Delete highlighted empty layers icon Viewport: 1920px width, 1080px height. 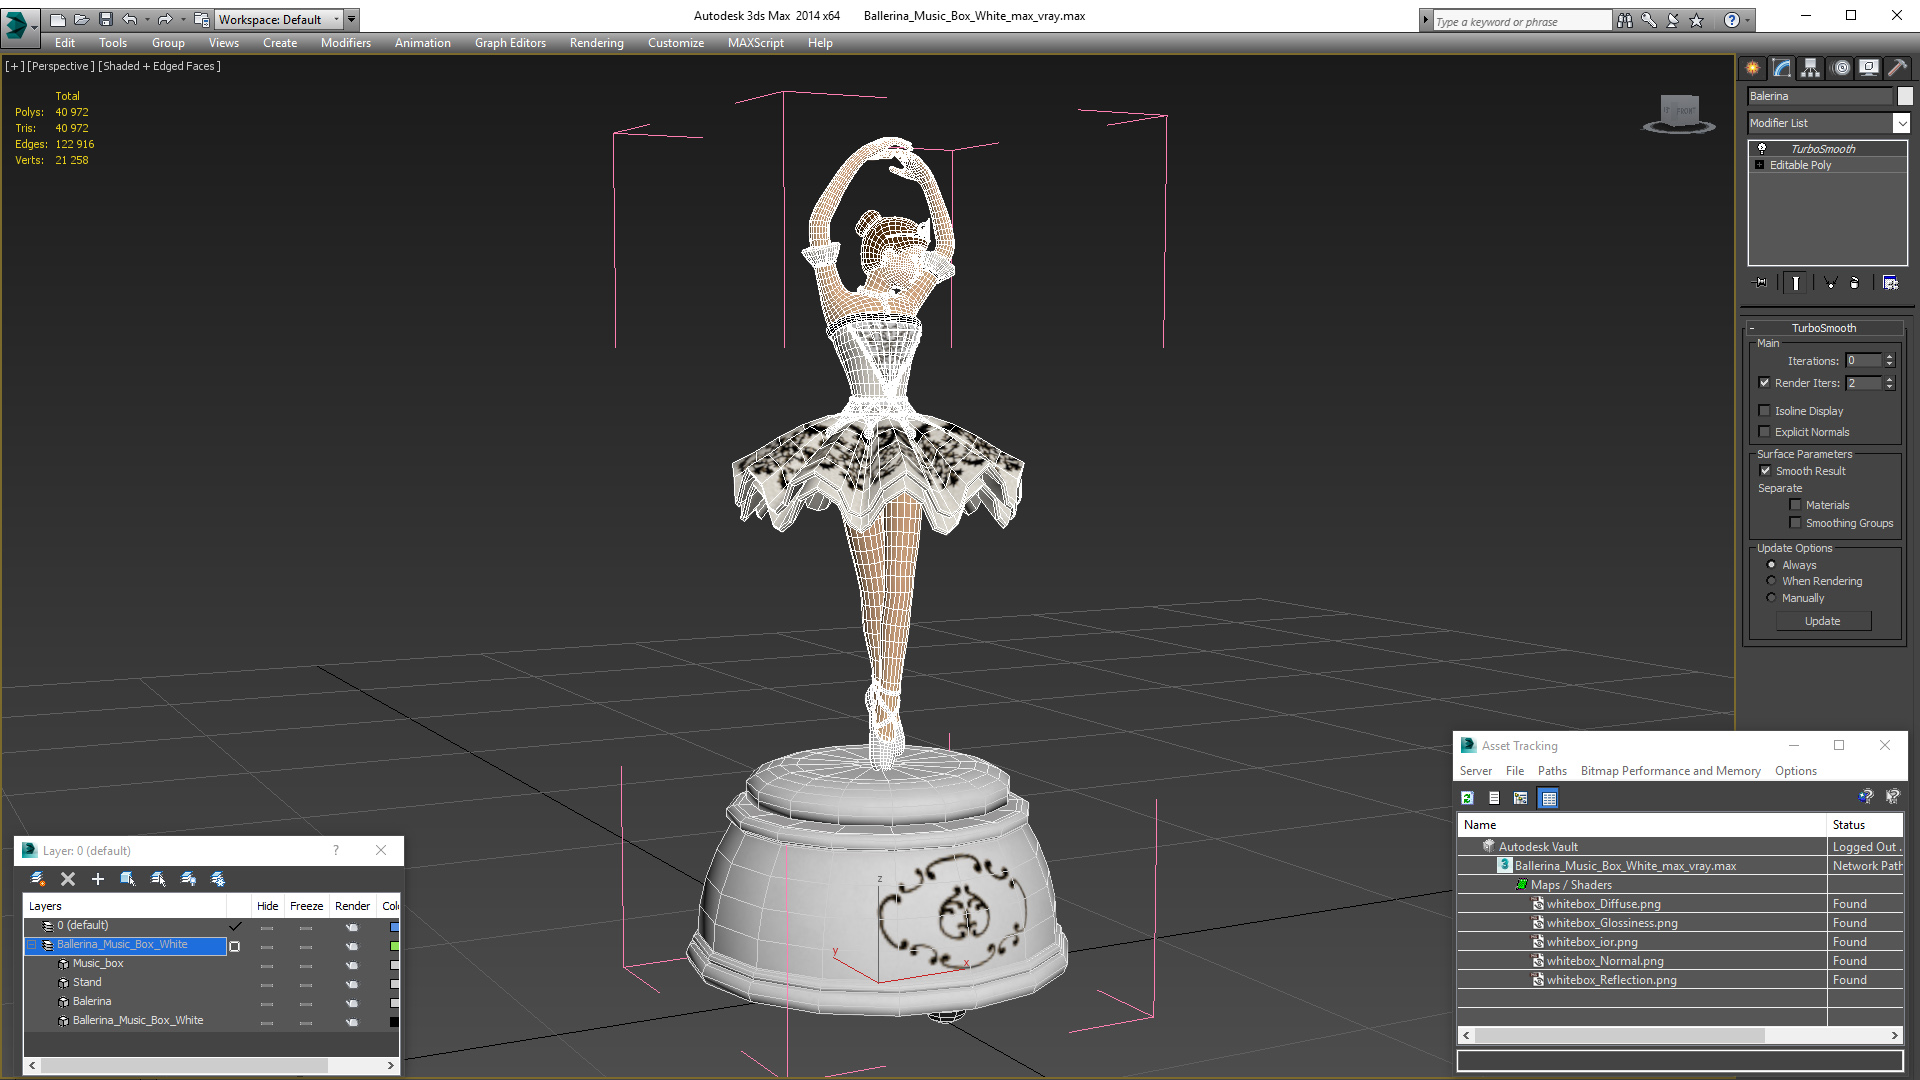tap(68, 879)
